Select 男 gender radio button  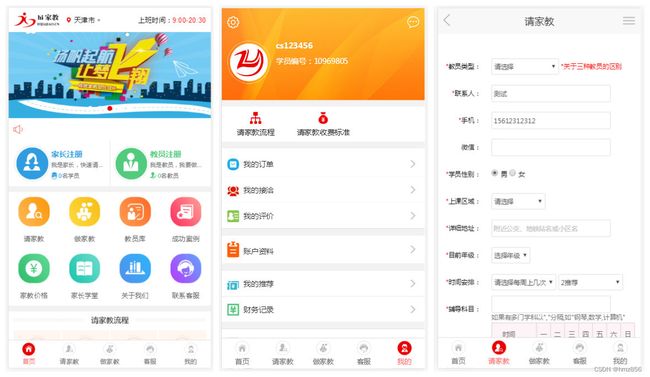[x=495, y=173]
